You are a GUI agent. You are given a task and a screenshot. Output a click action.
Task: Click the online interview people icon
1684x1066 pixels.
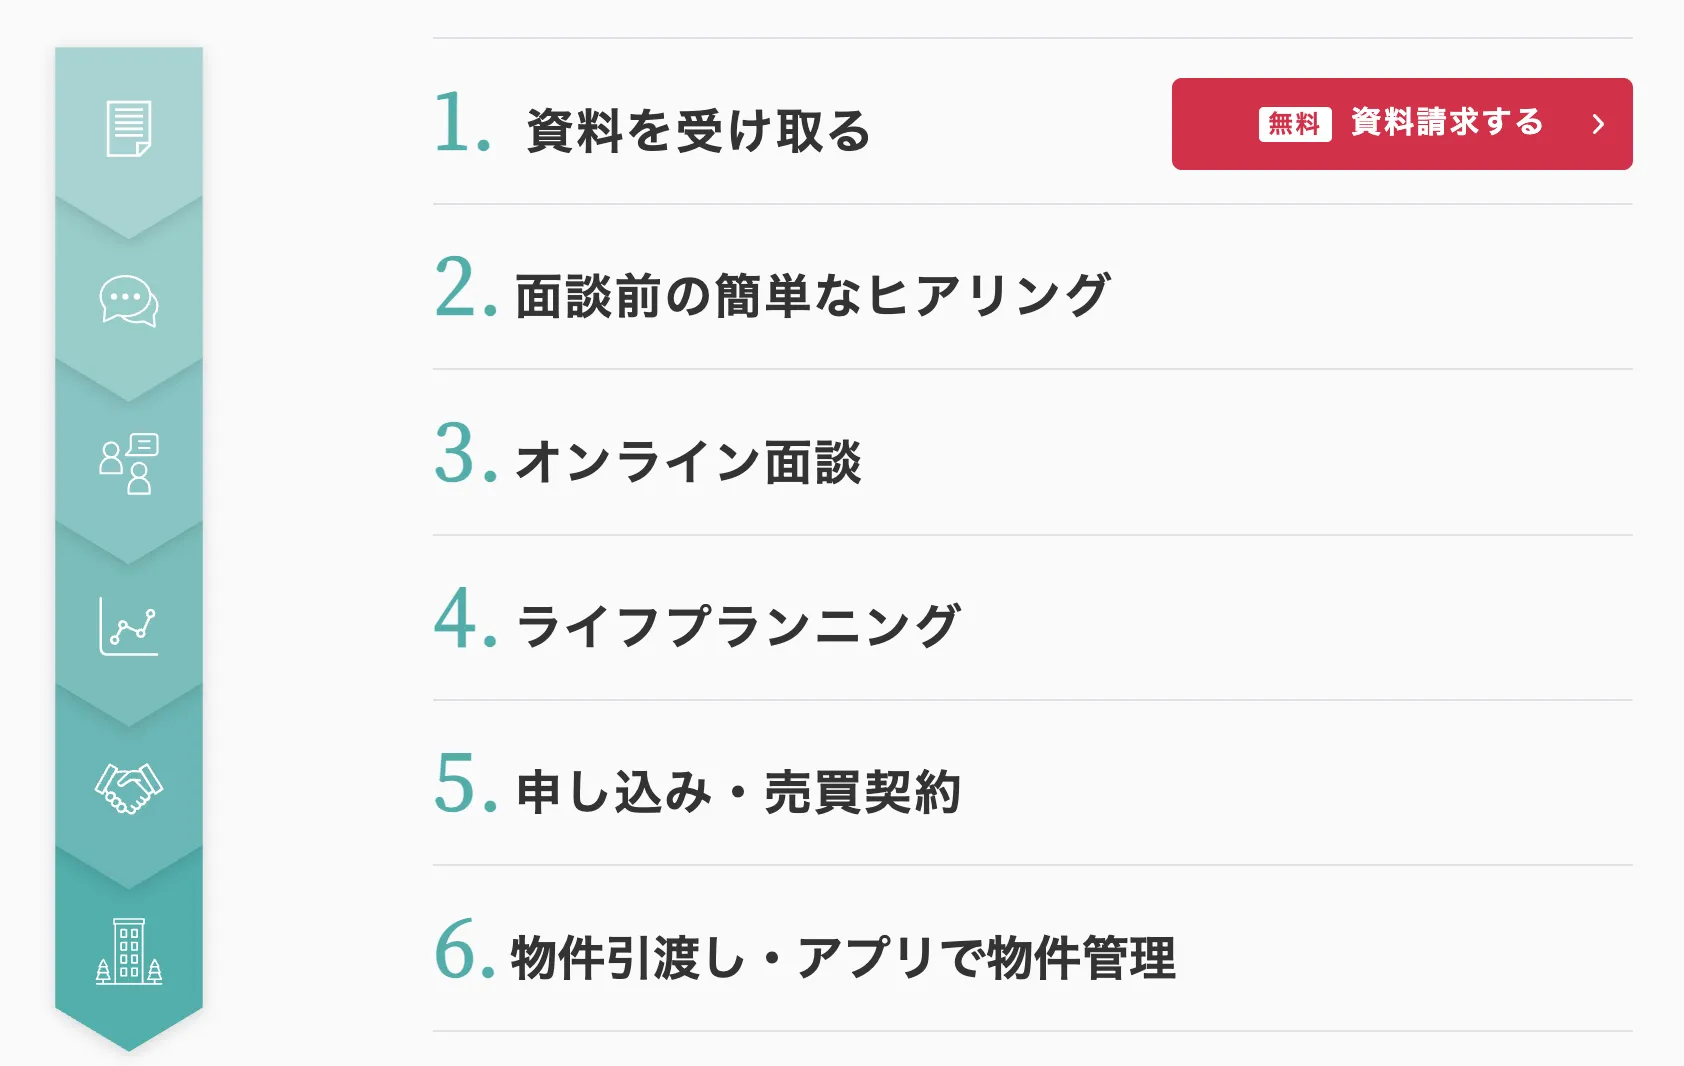(x=129, y=464)
